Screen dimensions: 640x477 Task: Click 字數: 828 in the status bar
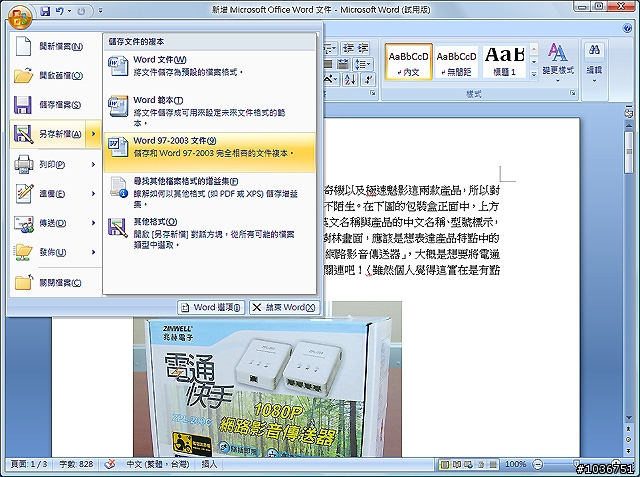click(x=76, y=464)
